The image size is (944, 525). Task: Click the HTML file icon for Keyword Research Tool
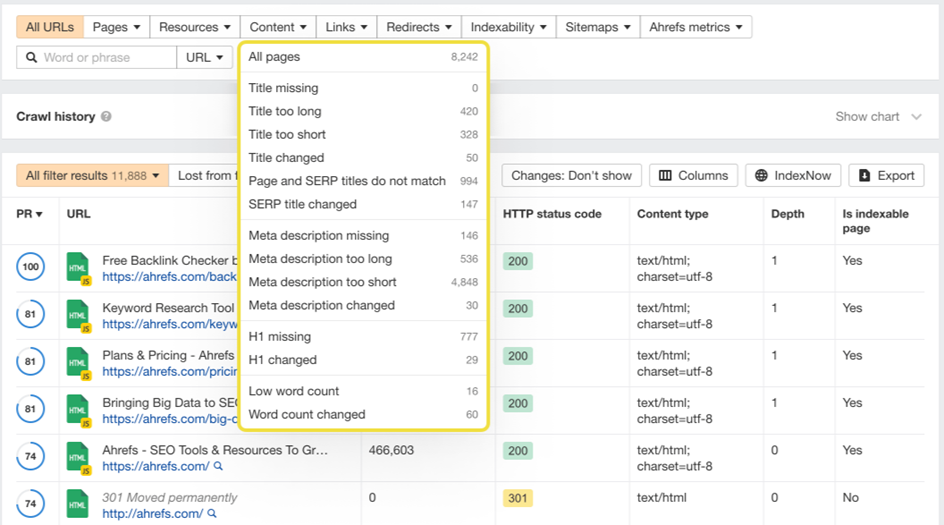click(78, 316)
